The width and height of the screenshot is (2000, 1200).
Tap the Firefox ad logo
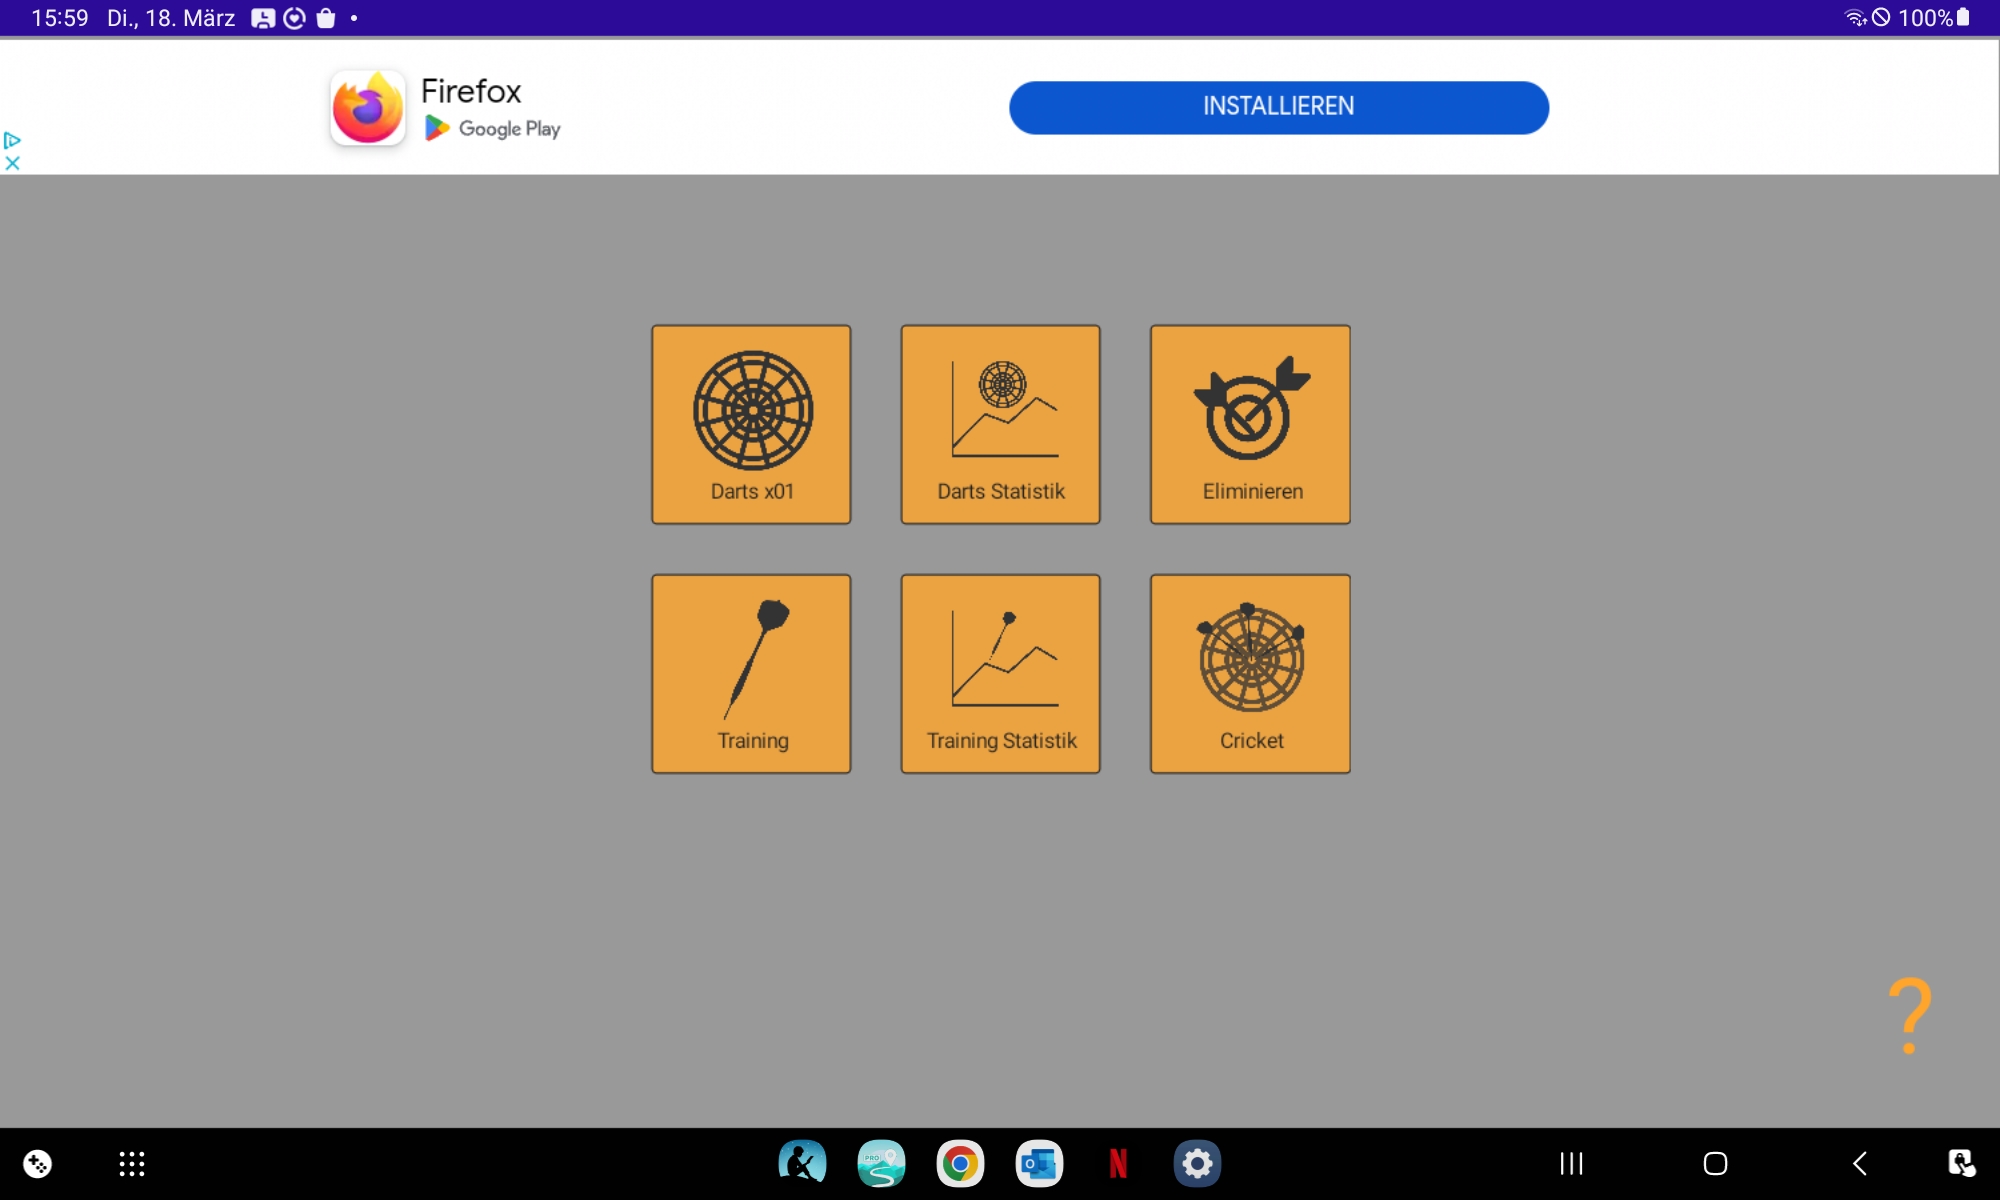pyautogui.click(x=368, y=108)
